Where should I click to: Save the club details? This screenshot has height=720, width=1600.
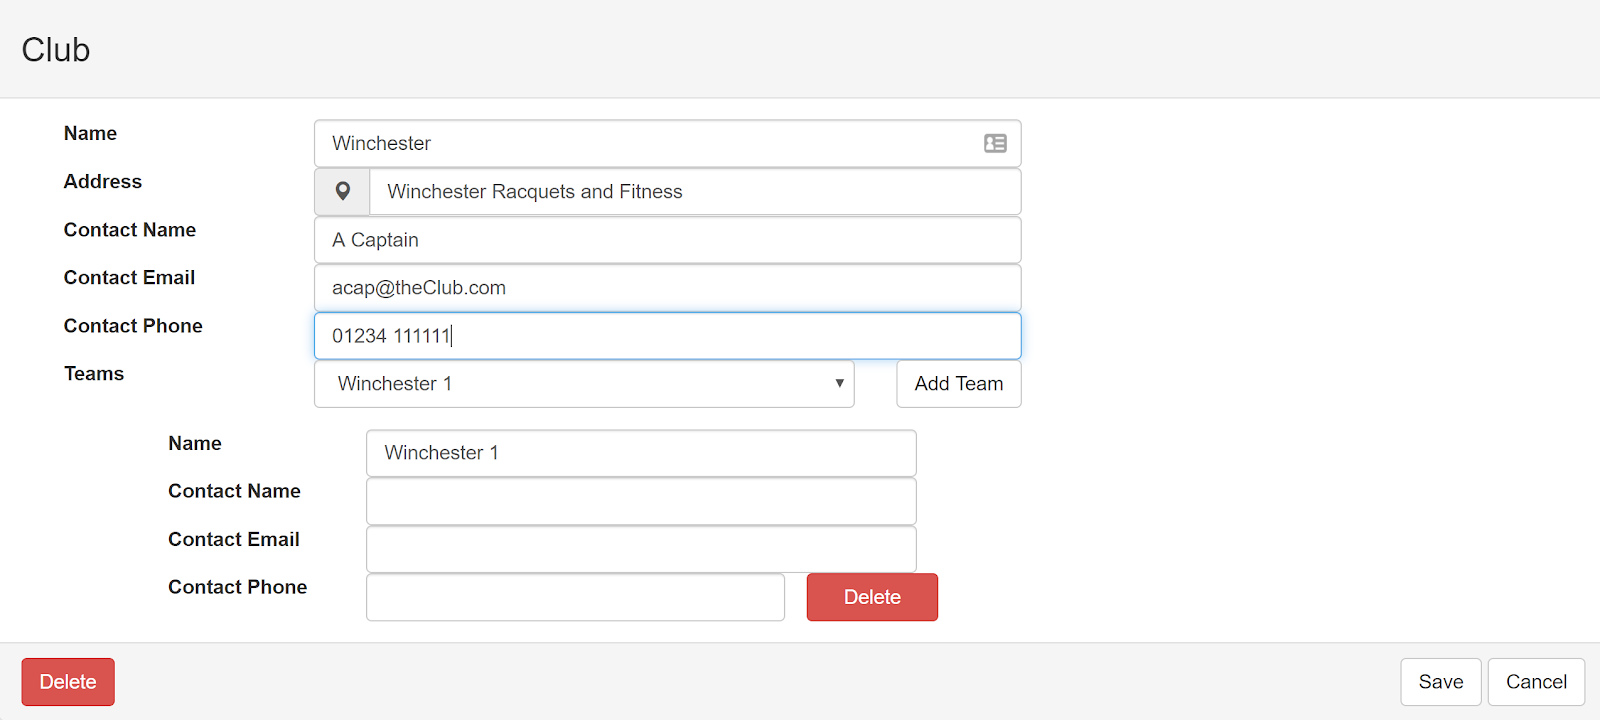point(1441,682)
